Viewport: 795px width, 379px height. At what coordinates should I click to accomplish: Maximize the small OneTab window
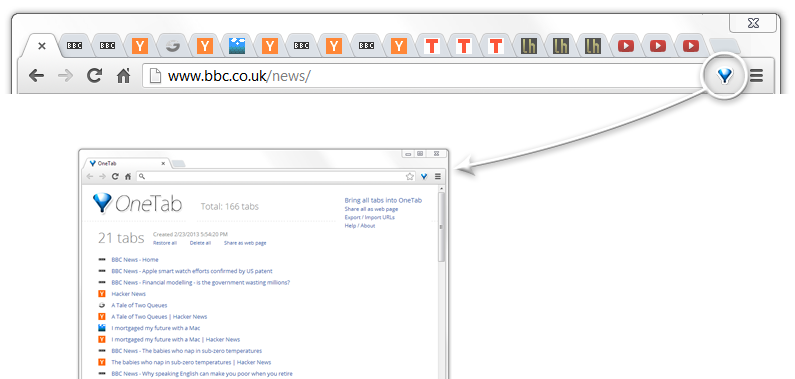[x=420, y=154]
